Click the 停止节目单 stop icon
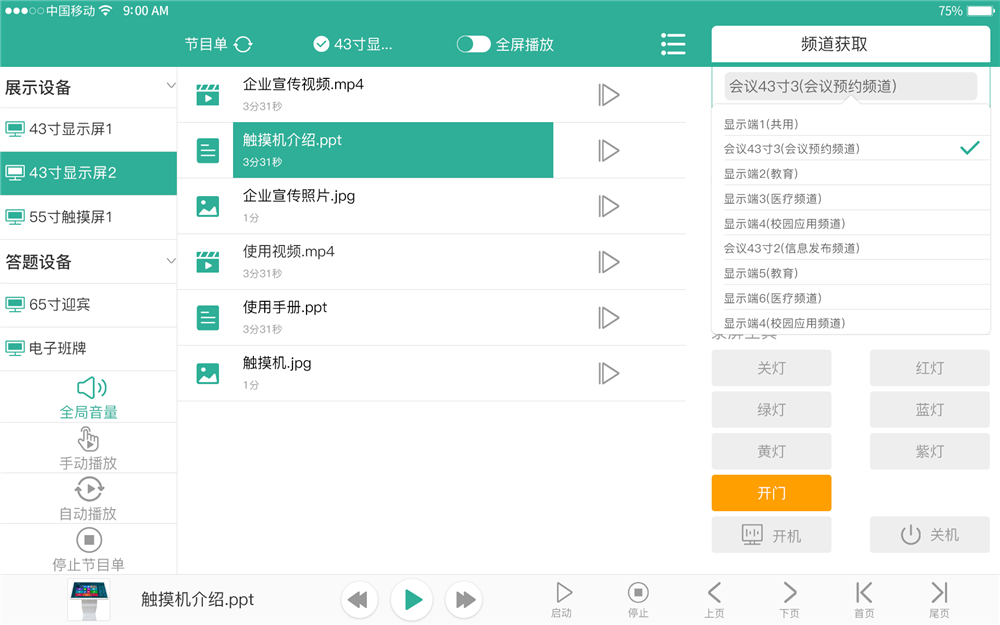The height and width of the screenshot is (625, 1000). 89,540
